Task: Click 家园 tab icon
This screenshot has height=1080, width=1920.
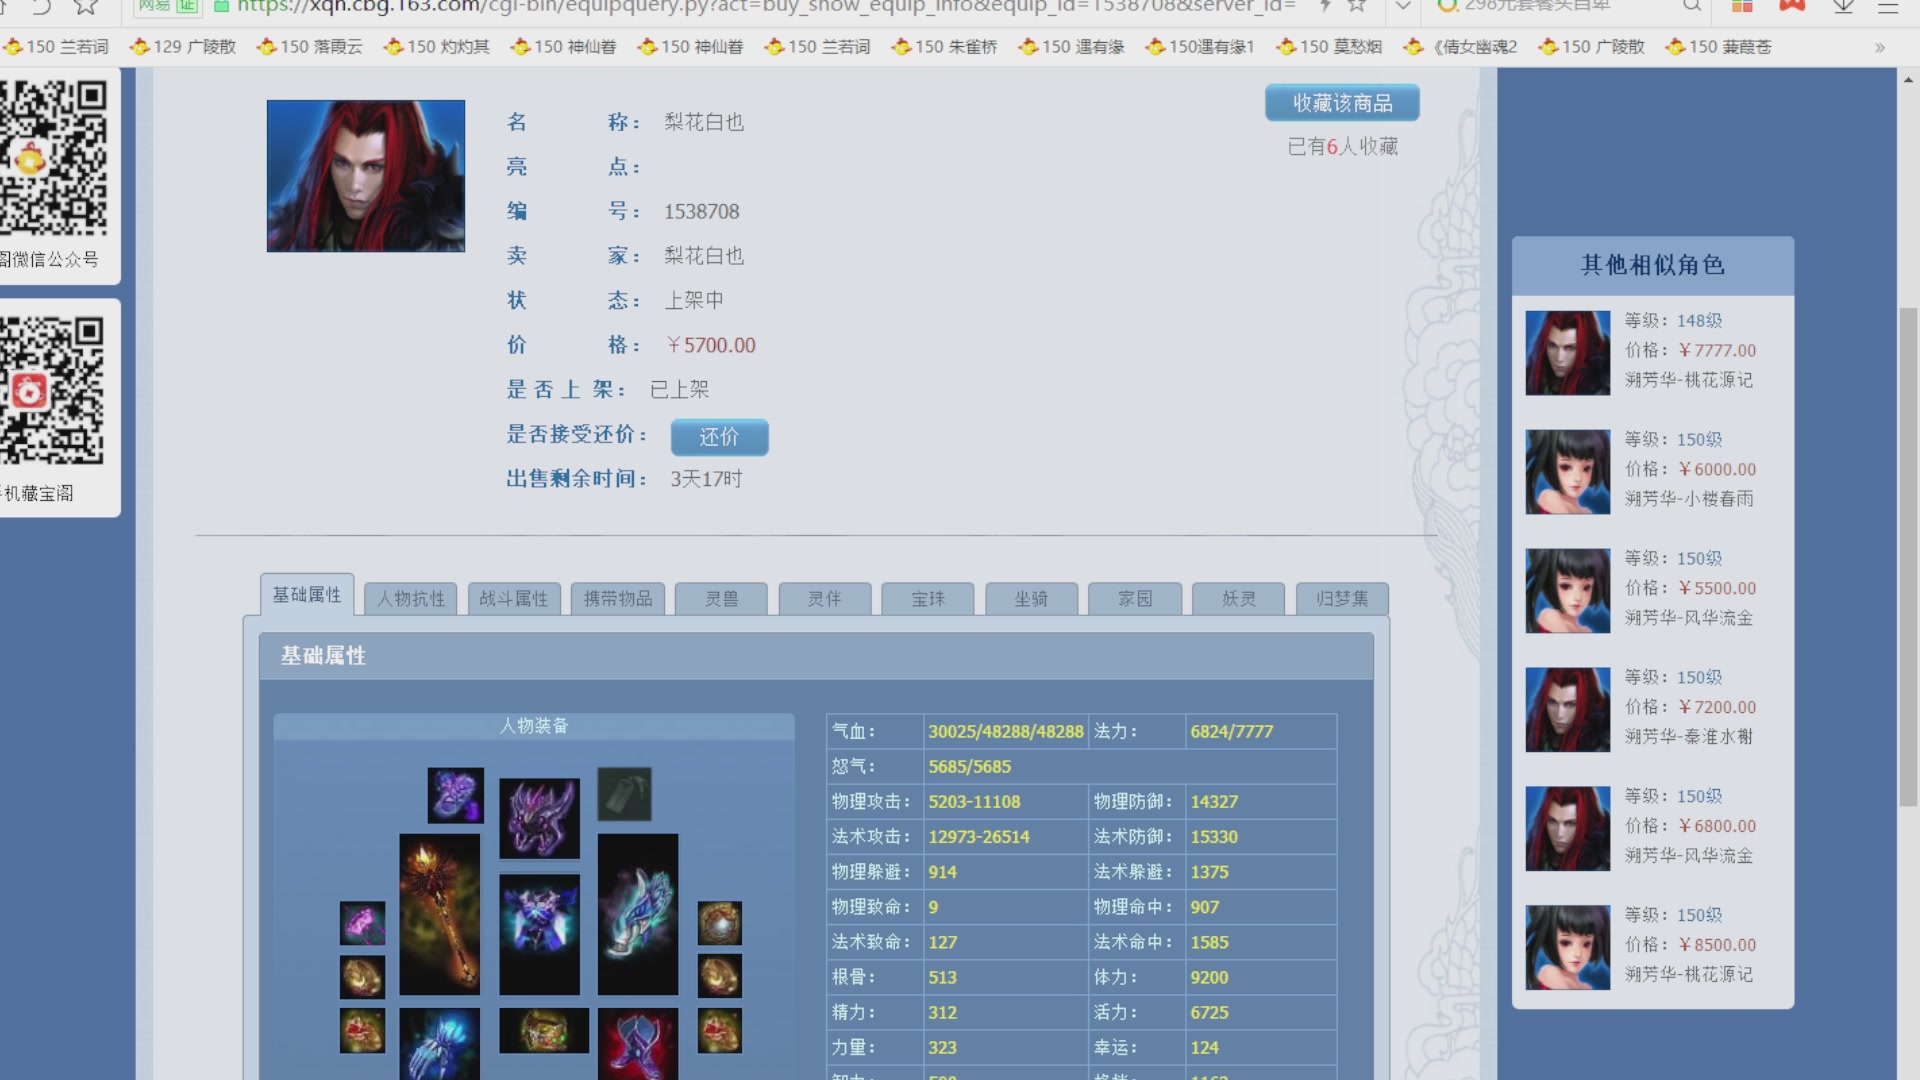Action: pos(1134,597)
